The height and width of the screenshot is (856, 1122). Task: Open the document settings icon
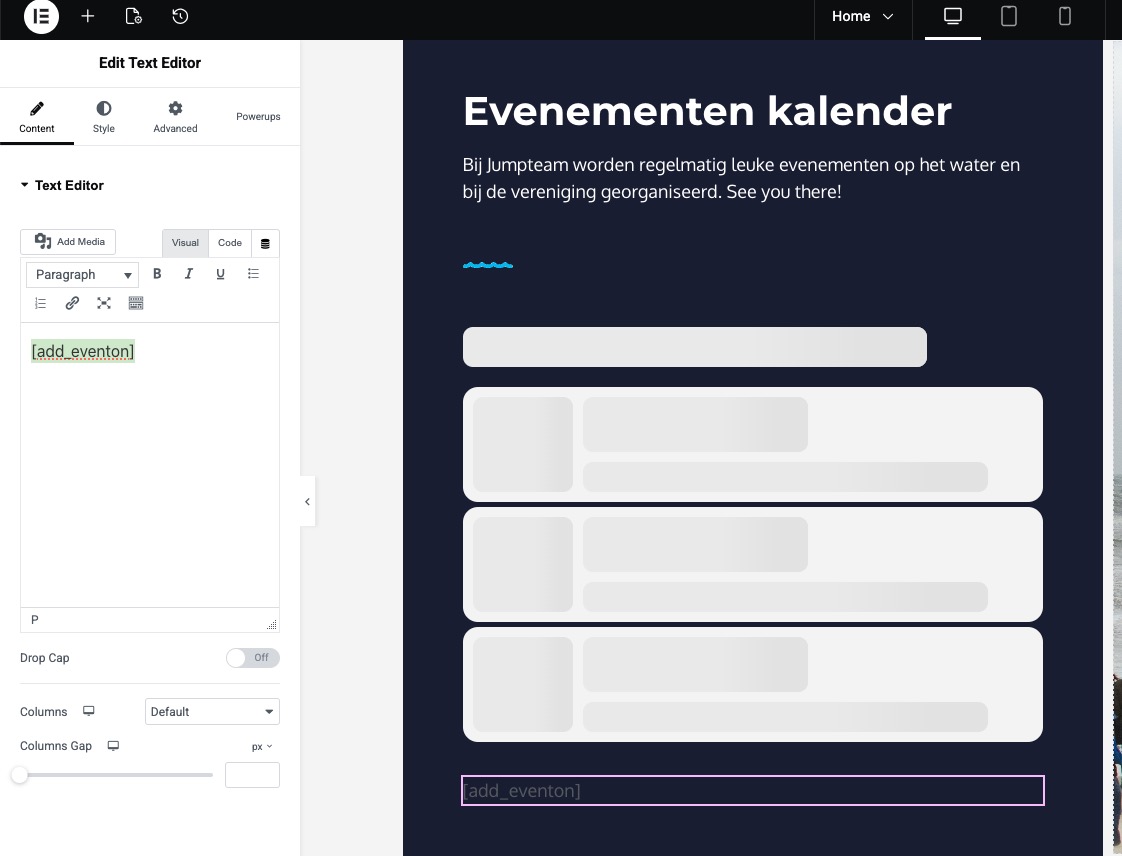click(x=134, y=17)
